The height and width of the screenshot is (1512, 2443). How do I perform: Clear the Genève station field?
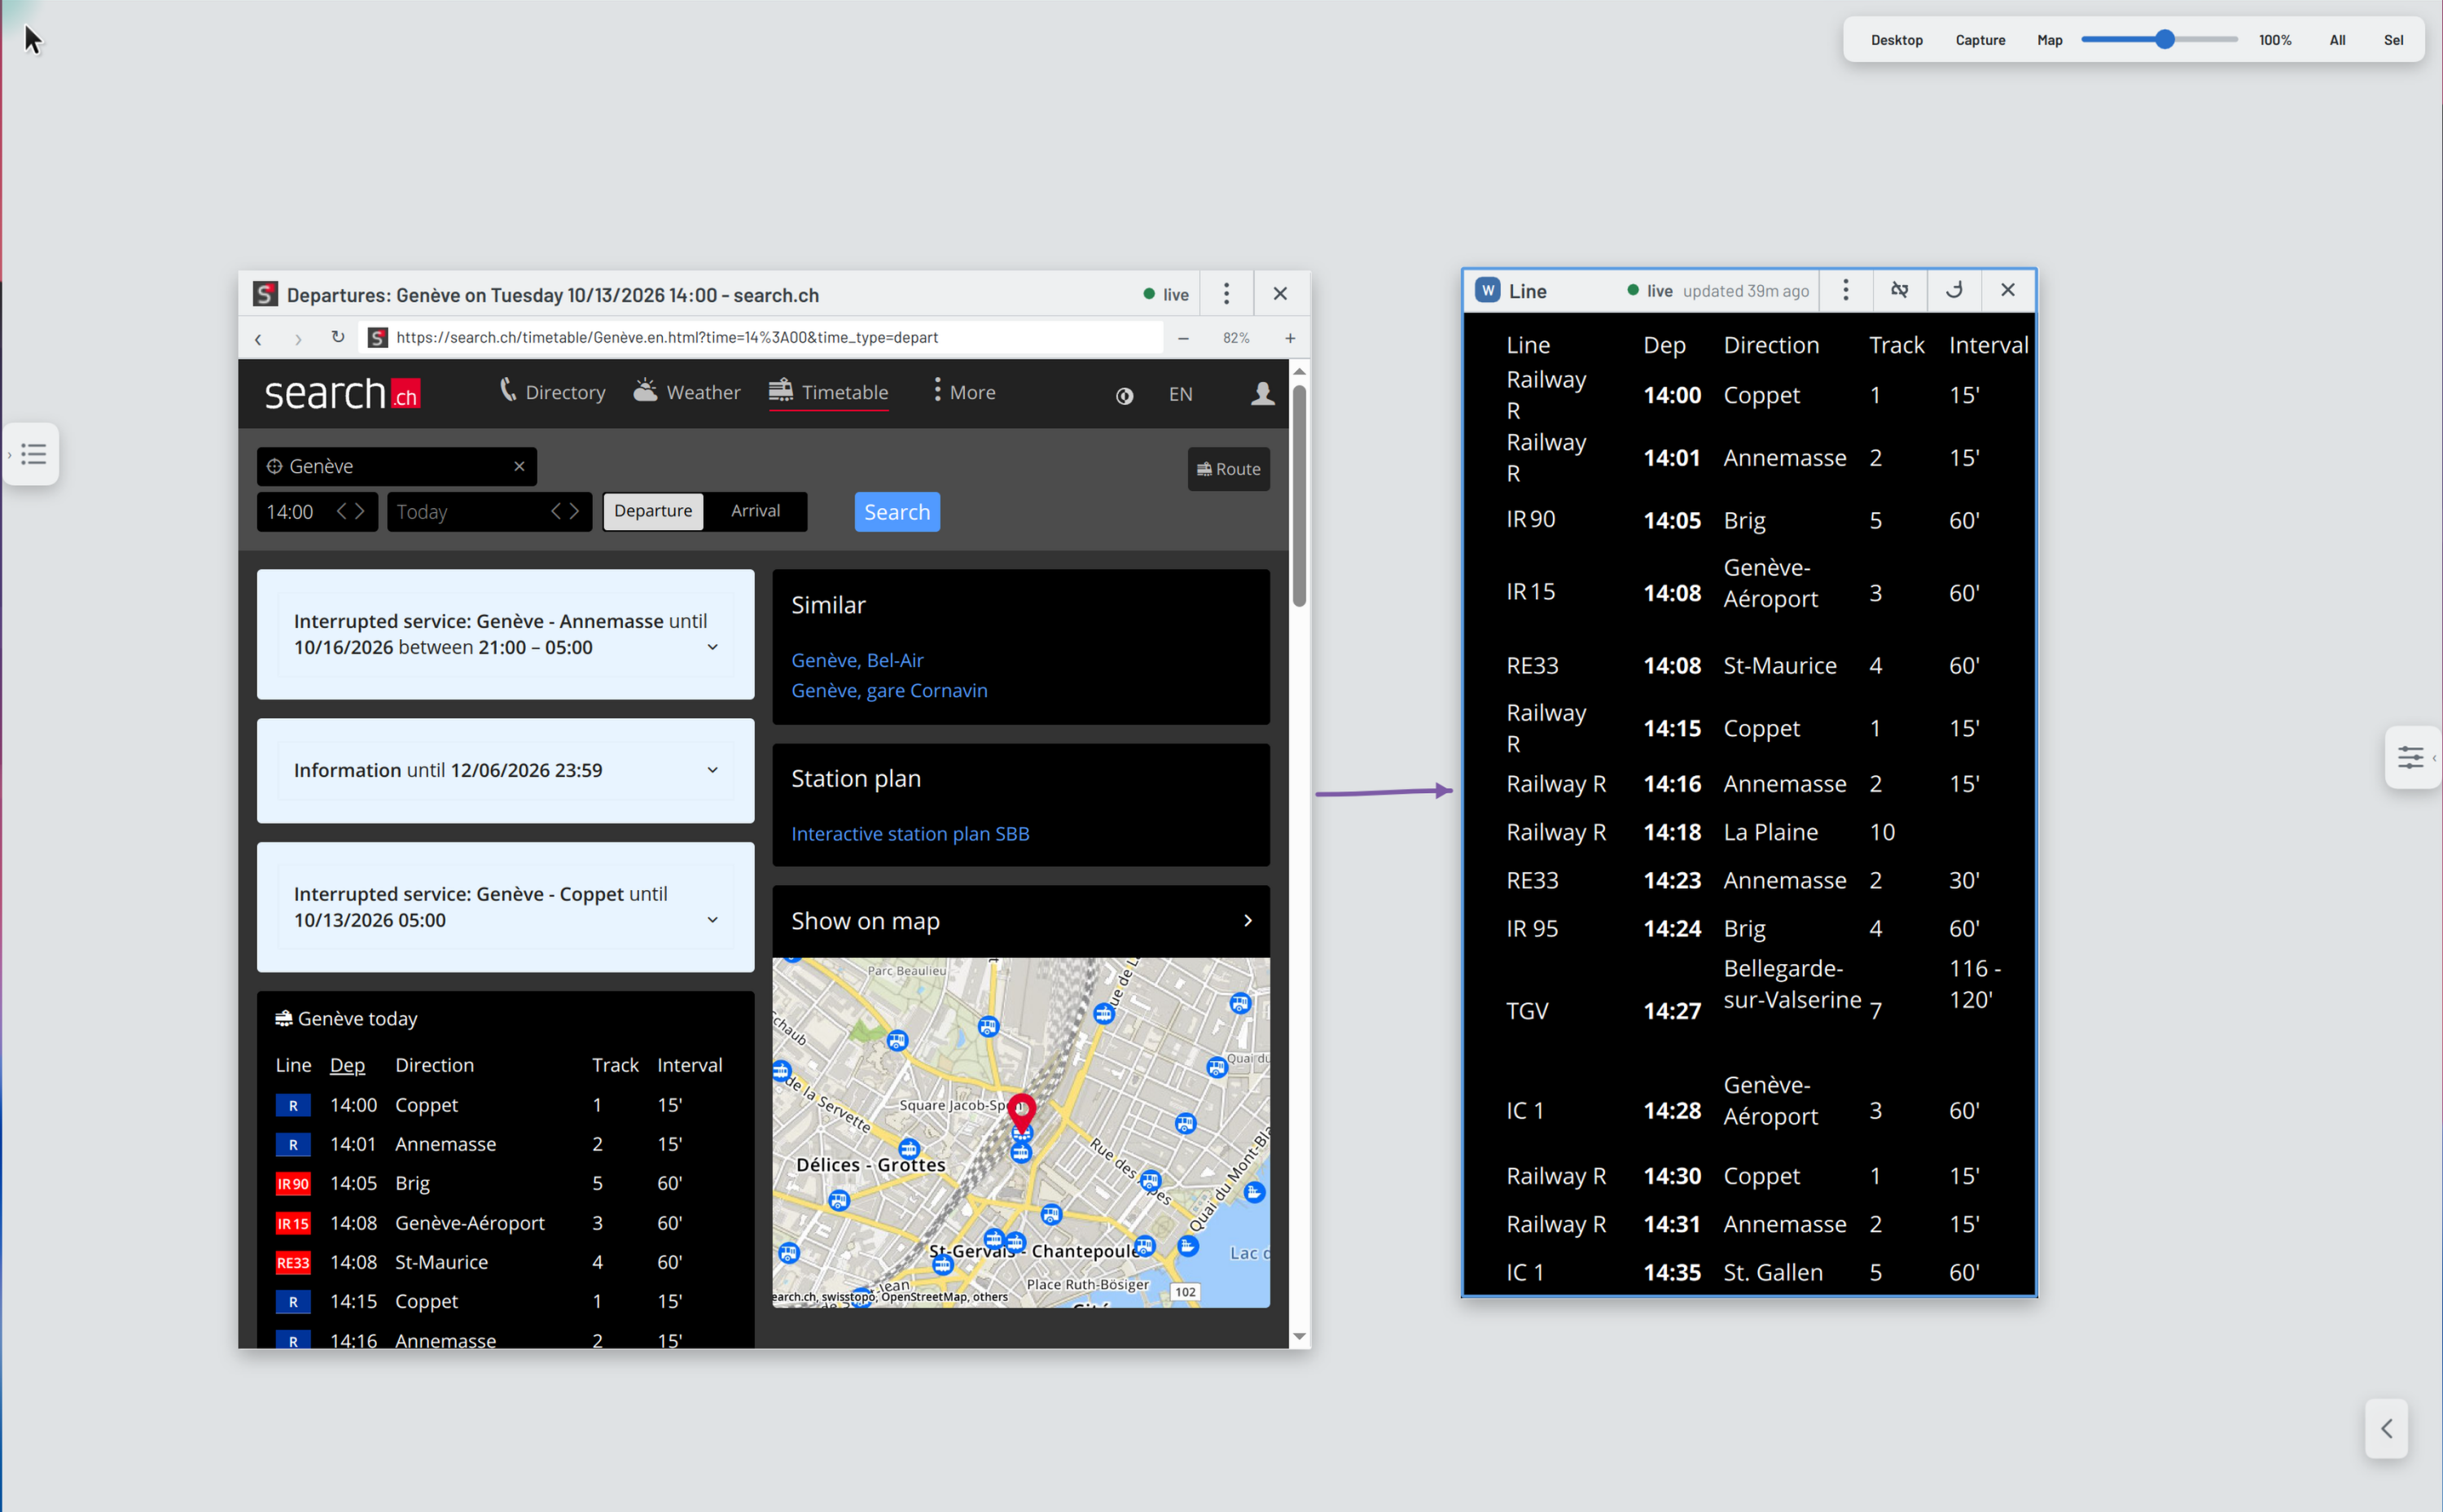click(x=519, y=466)
